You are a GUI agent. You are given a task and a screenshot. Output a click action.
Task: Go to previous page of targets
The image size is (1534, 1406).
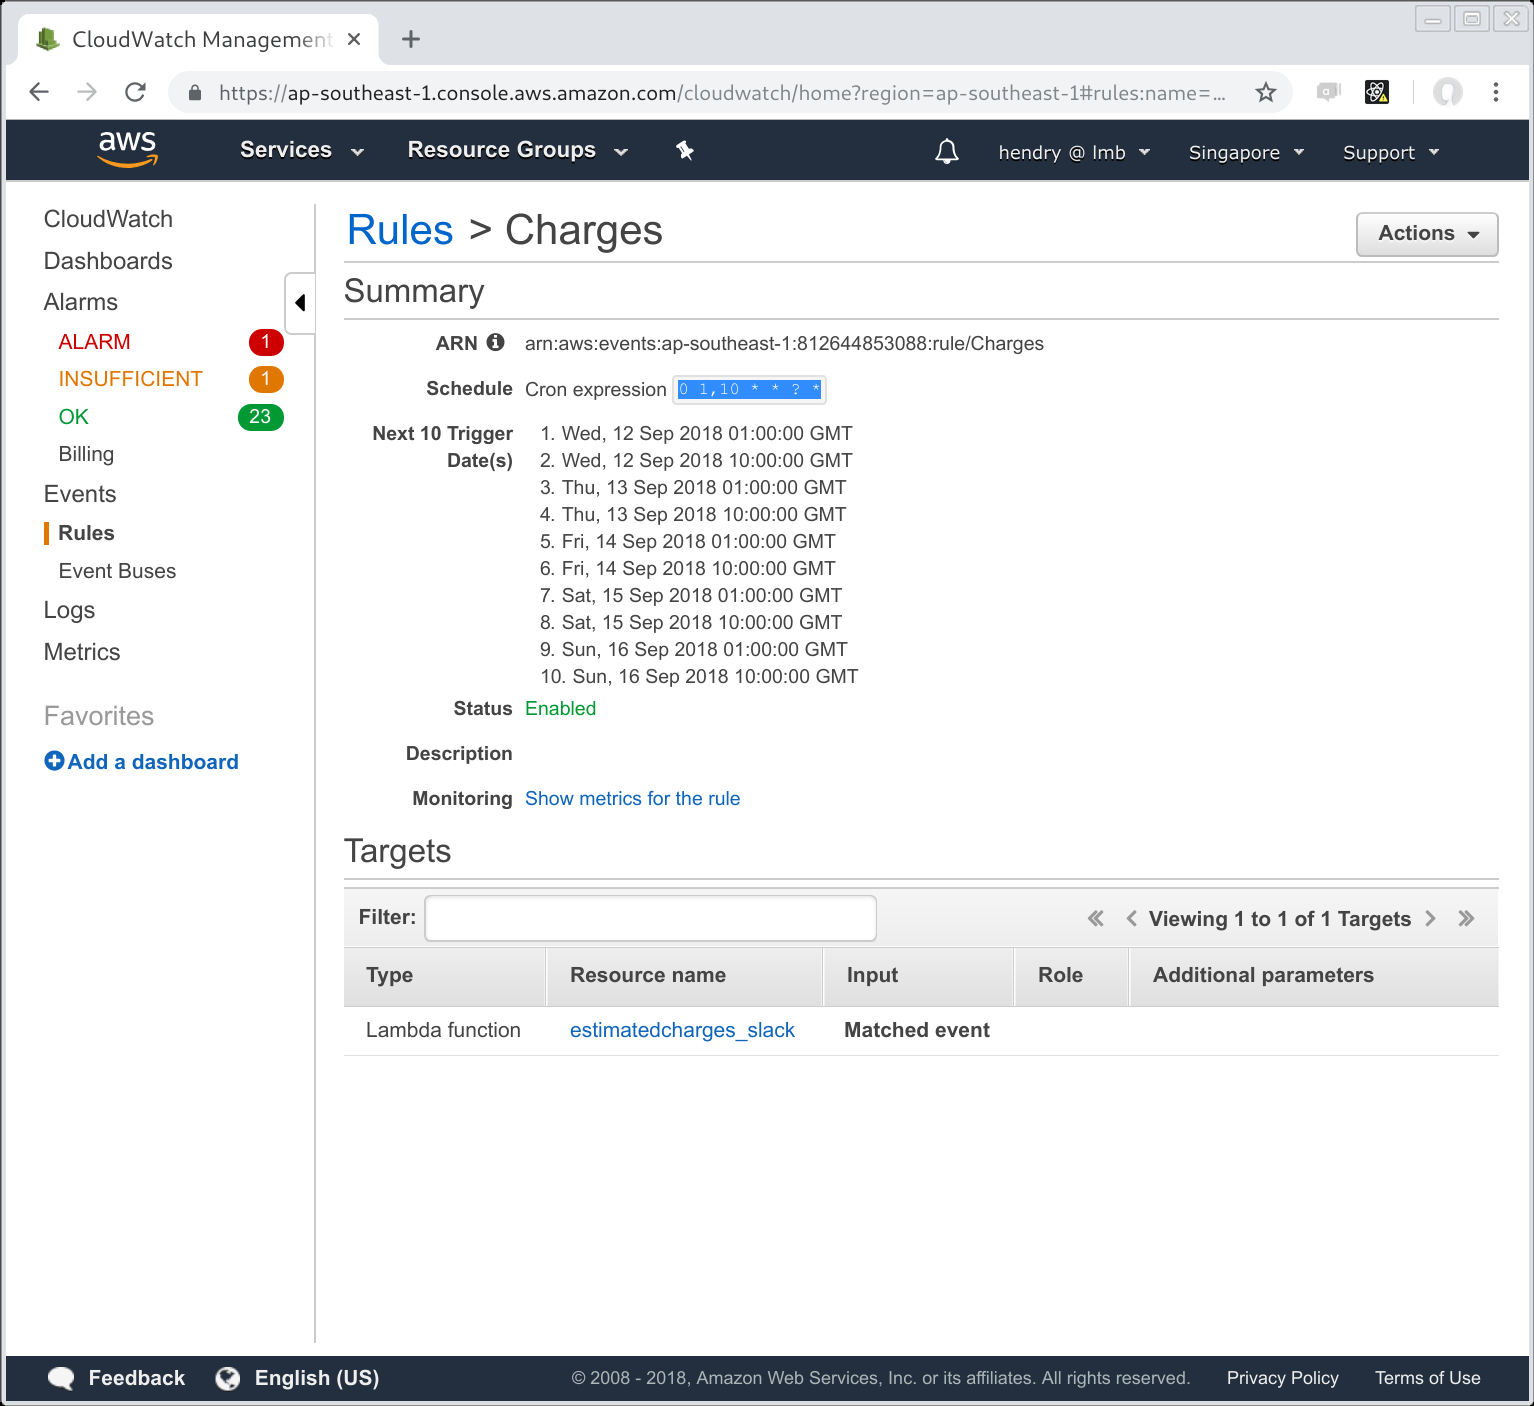pyautogui.click(x=1131, y=918)
